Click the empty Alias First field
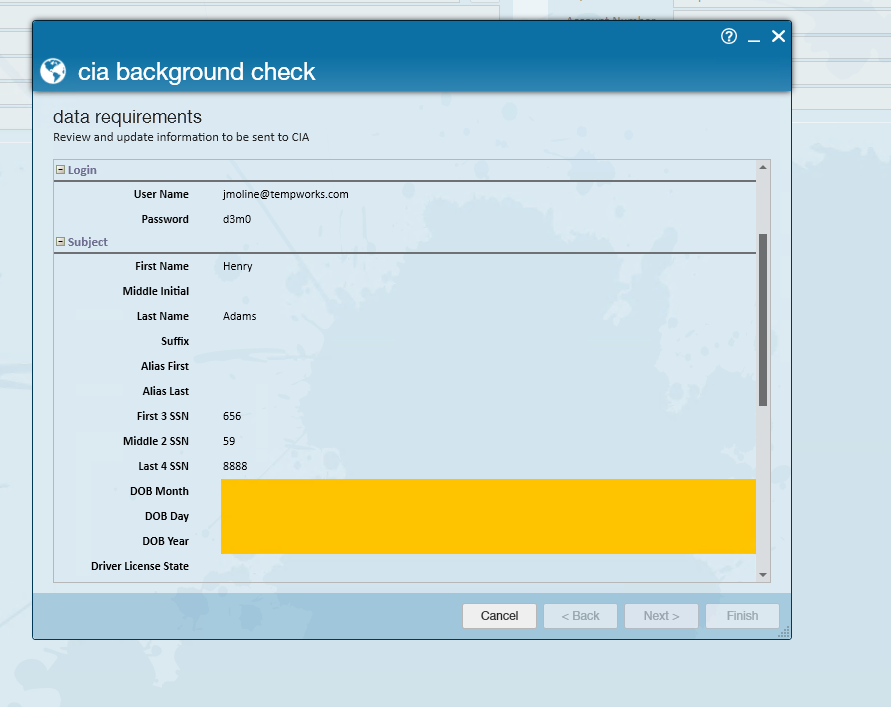891x707 pixels. (x=489, y=366)
